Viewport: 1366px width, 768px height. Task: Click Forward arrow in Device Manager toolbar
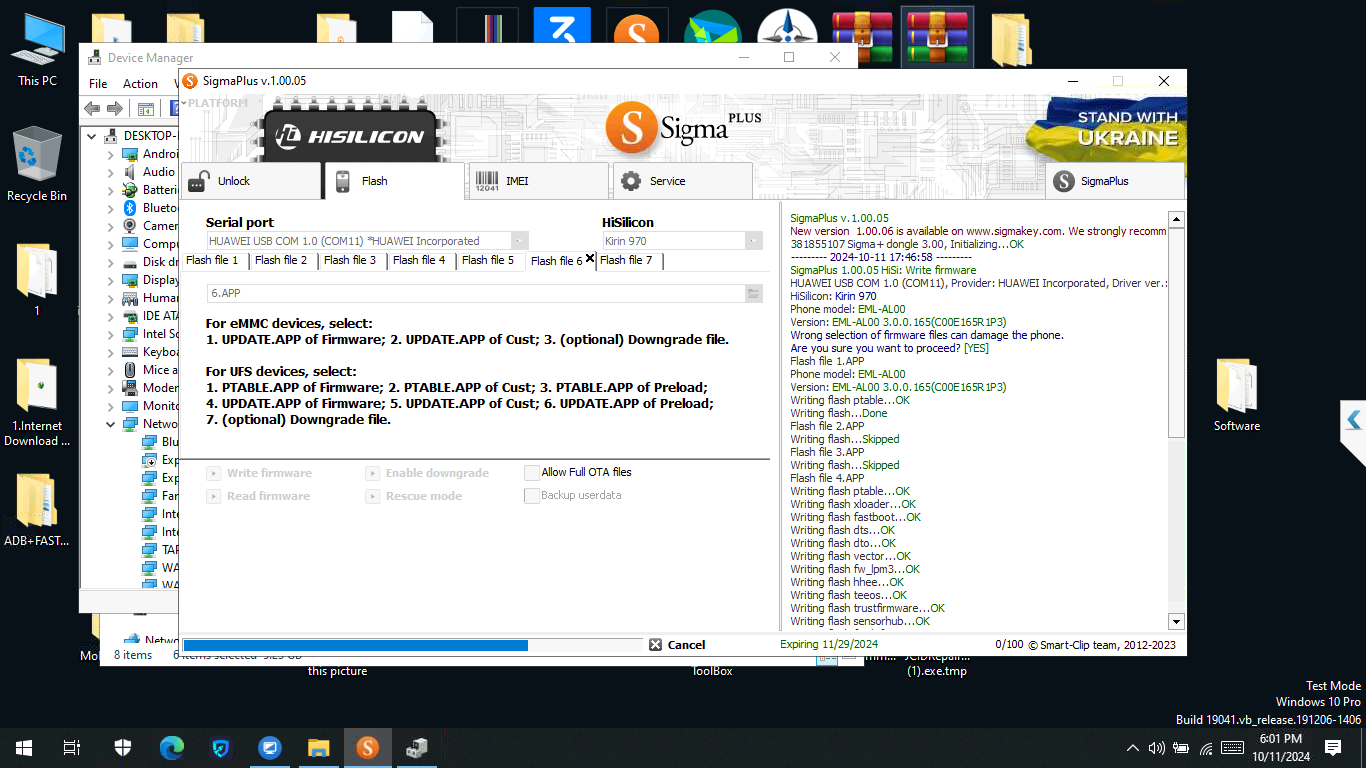pyautogui.click(x=115, y=108)
